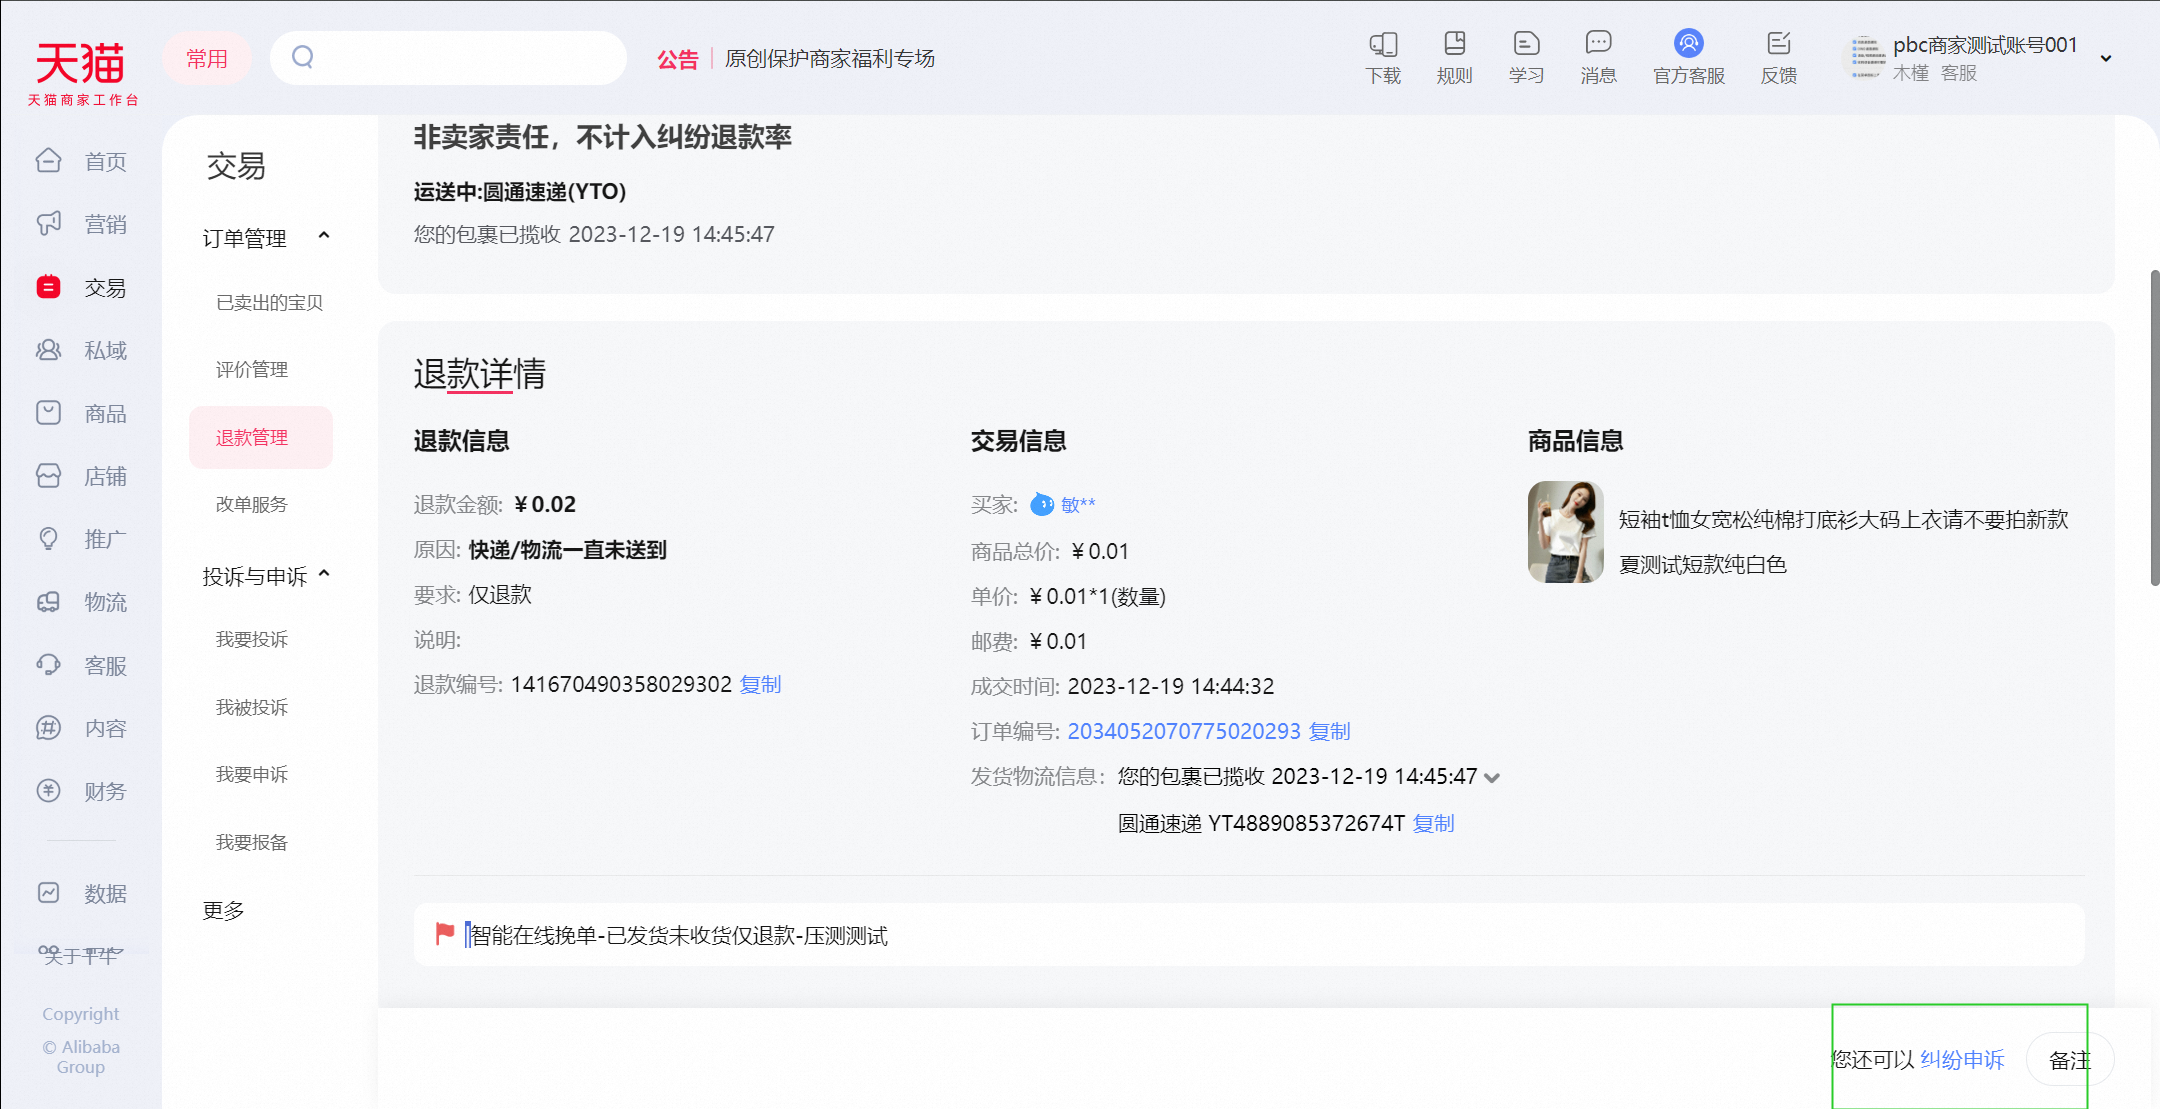Open 我要投诉 menu item

pos(252,639)
